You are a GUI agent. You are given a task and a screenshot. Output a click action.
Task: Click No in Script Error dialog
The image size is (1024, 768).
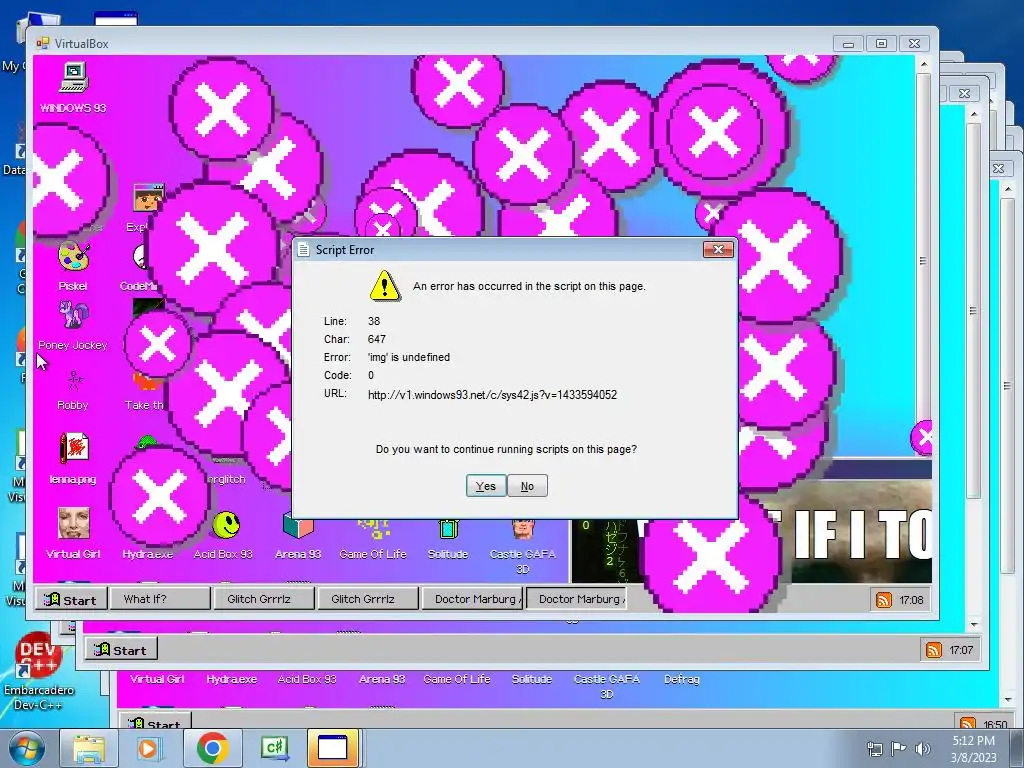527,486
